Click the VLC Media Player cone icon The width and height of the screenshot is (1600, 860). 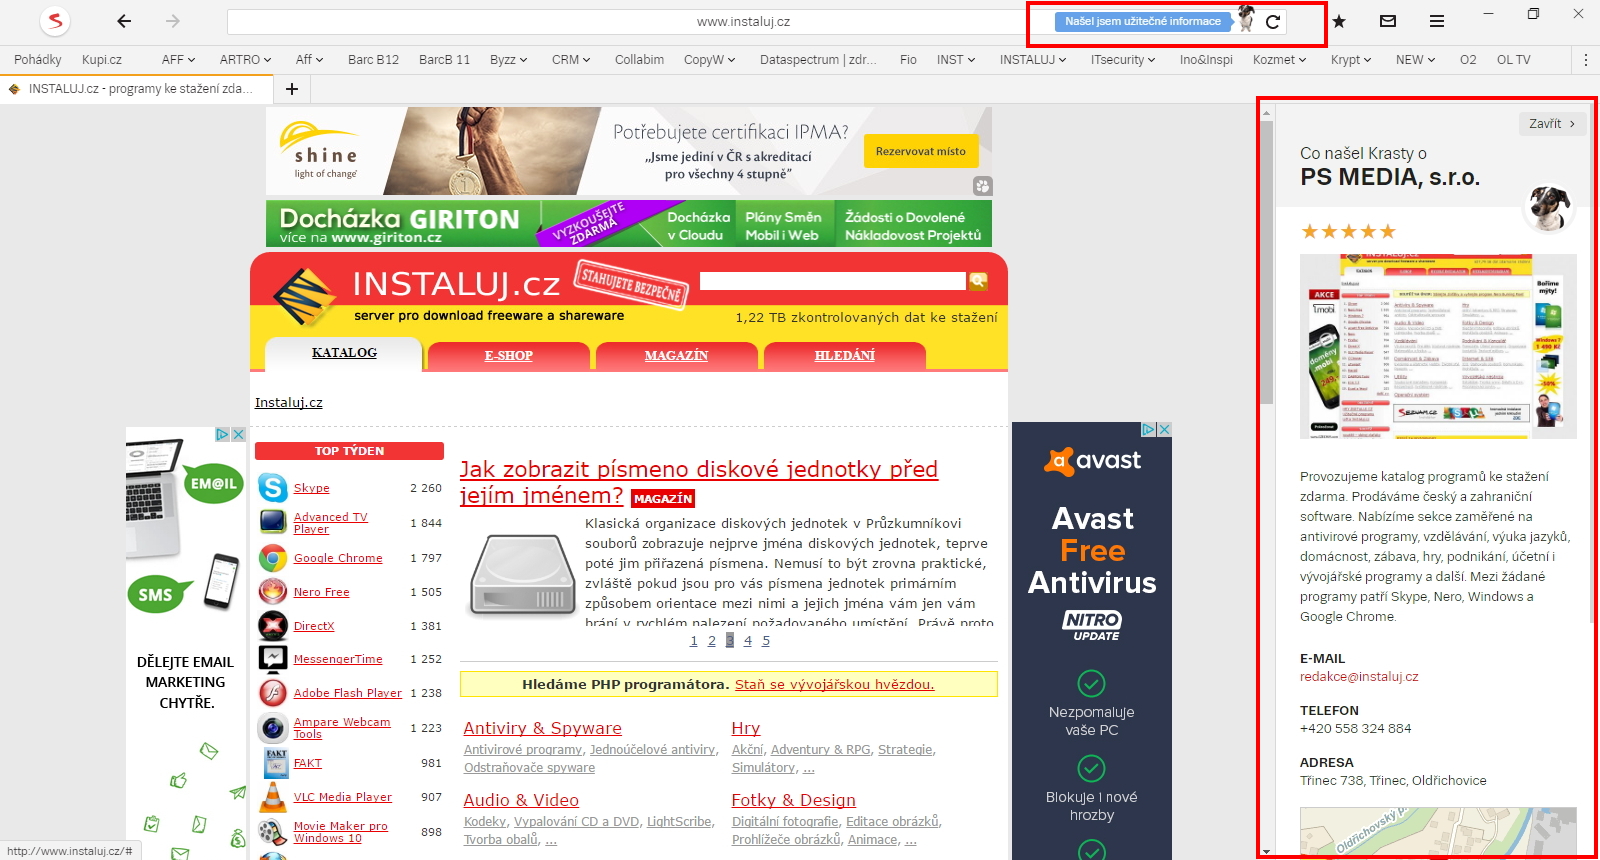[x=273, y=797]
